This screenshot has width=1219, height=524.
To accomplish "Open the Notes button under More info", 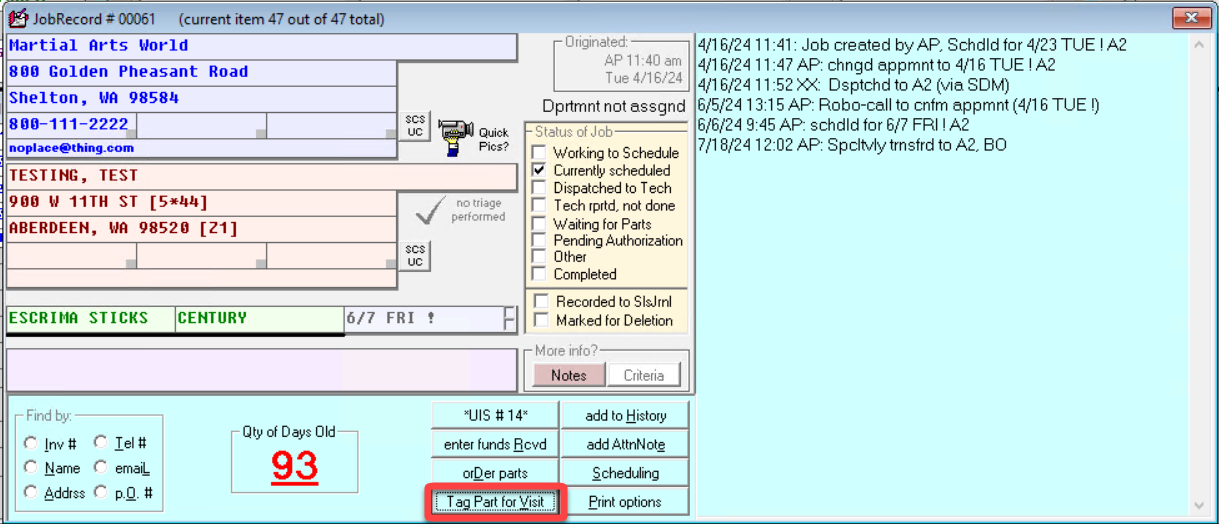I will click(x=568, y=375).
